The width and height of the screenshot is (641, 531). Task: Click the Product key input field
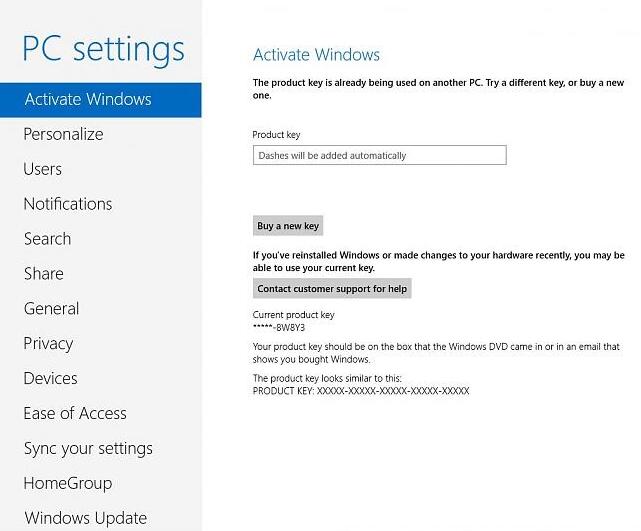[x=380, y=155]
